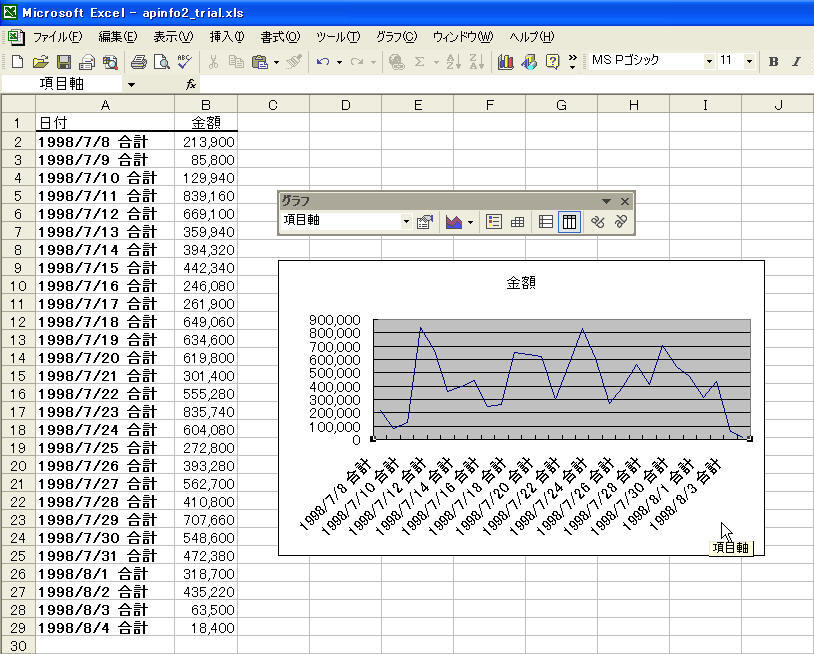Open the Chart Wizard from the toolbar

506,62
